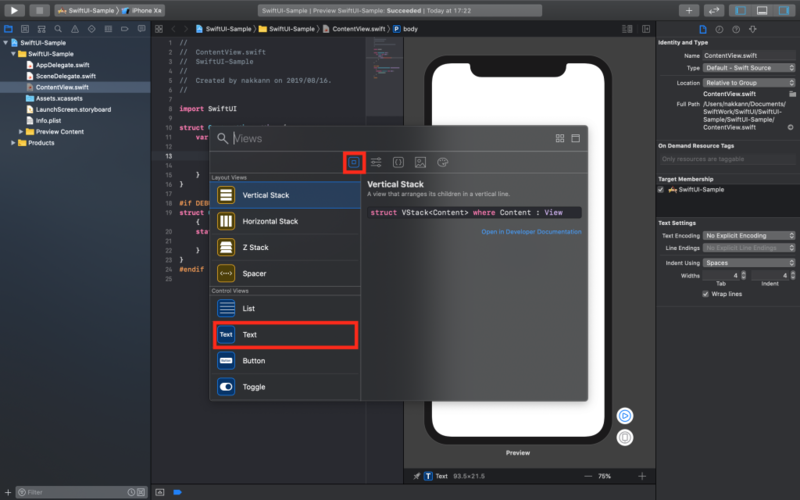Toggle the Inspectors panel

[784, 10]
